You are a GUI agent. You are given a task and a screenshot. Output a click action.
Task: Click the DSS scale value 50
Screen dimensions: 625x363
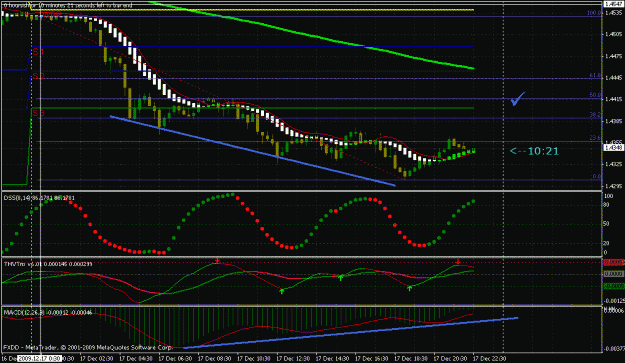tap(607, 224)
